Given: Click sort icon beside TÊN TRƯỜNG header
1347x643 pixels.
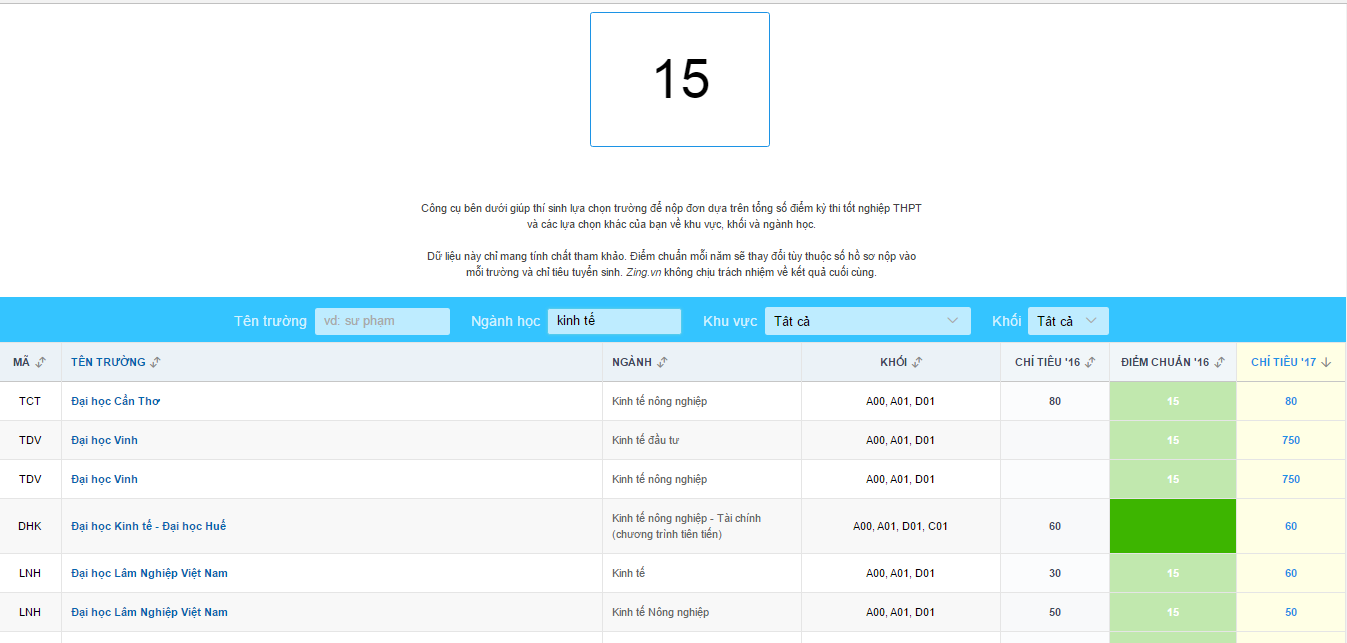Looking at the screenshot, I should pyautogui.click(x=155, y=362).
